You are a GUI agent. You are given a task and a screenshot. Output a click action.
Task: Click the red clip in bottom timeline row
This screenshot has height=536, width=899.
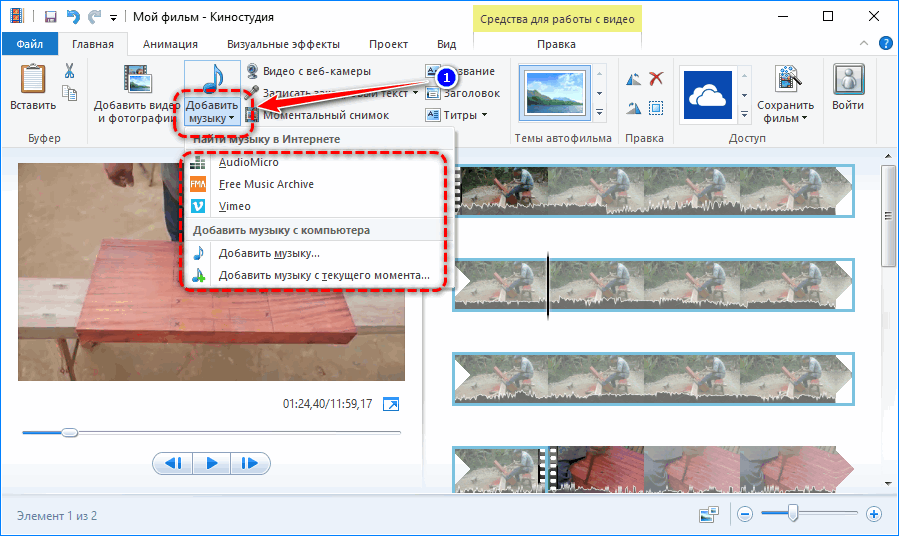(x=701, y=470)
